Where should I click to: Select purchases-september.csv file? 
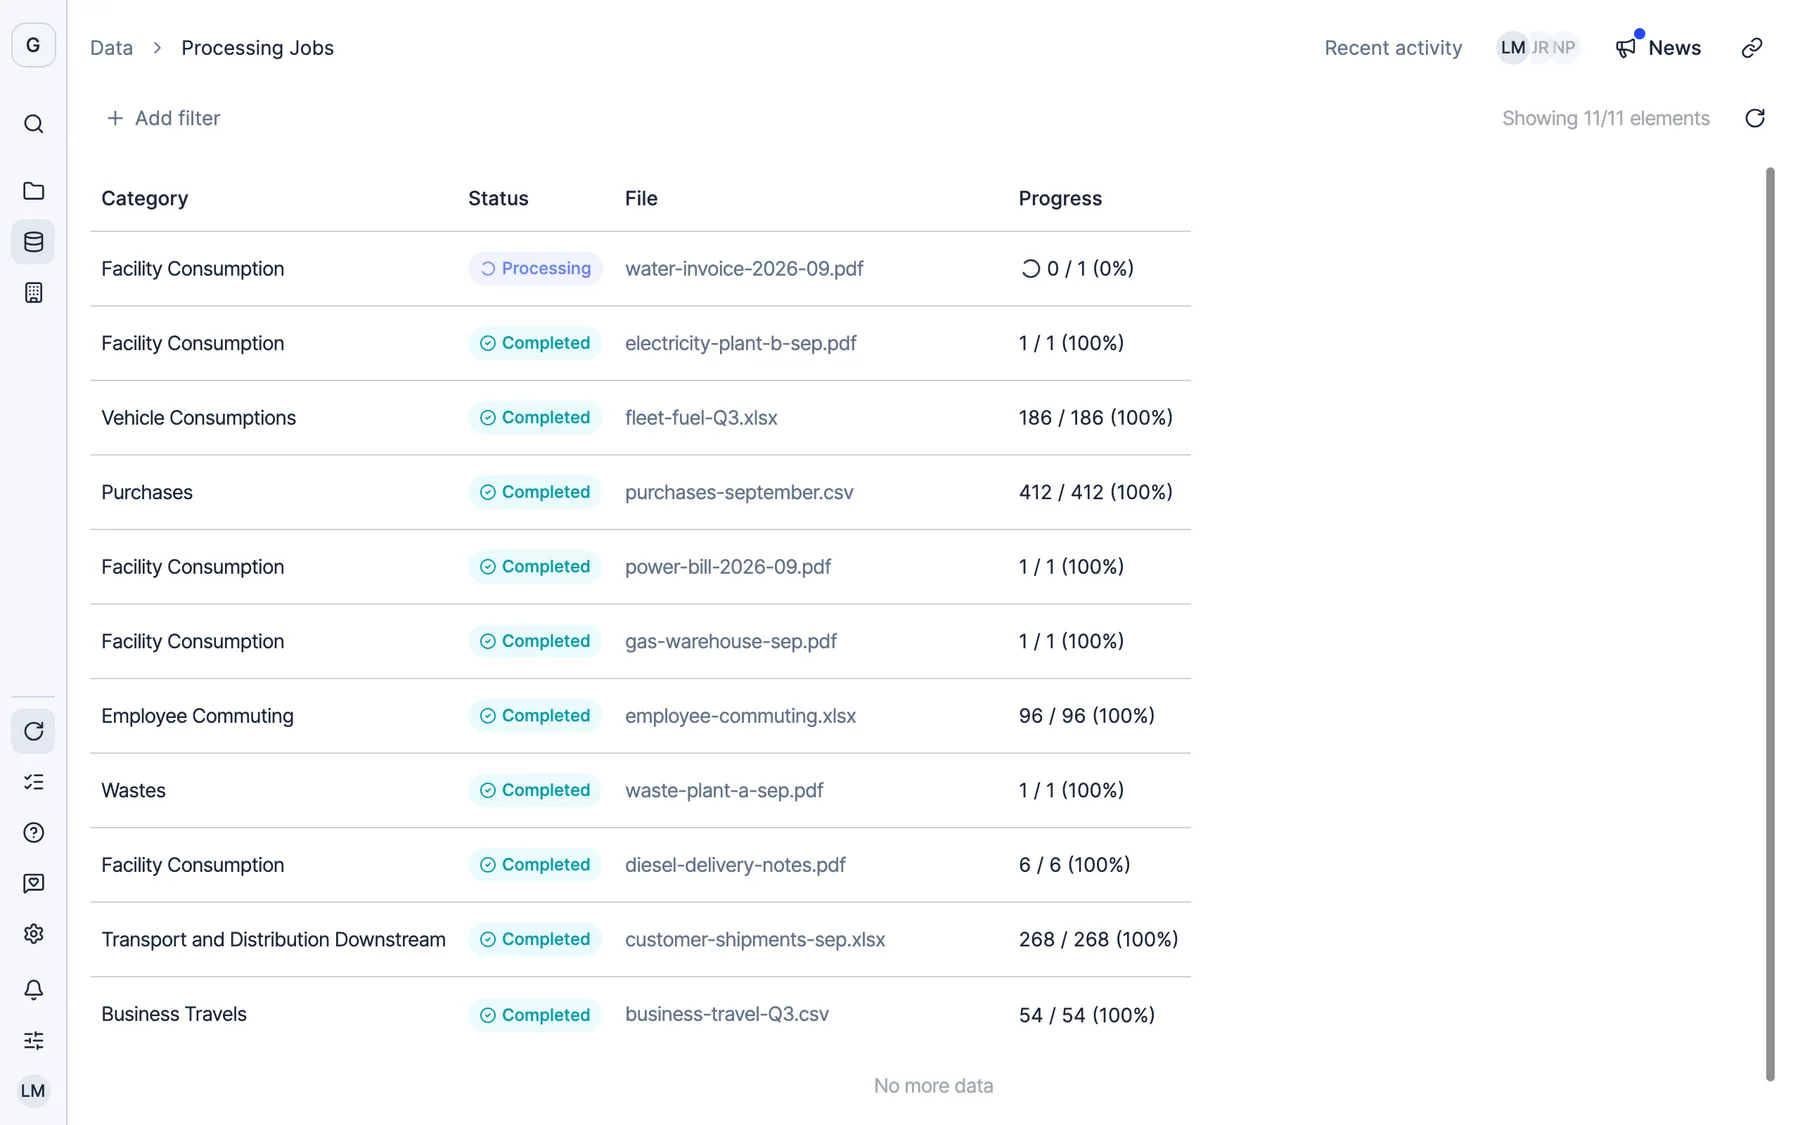(739, 492)
